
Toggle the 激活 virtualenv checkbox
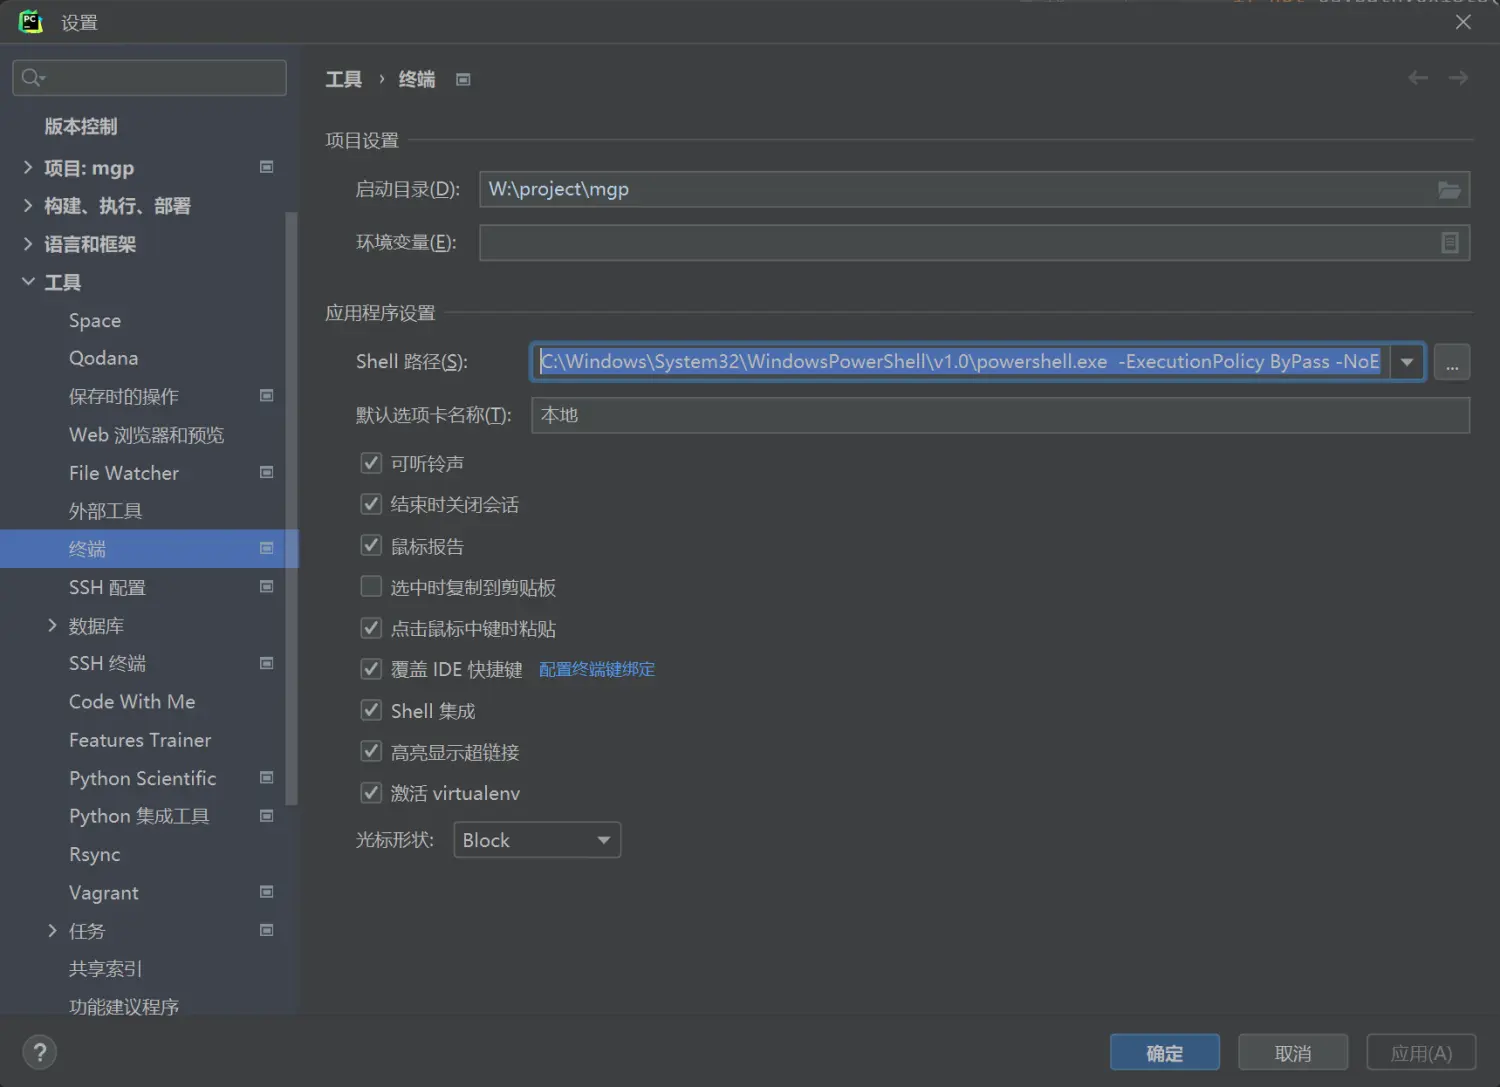pyautogui.click(x=371, y=793)
